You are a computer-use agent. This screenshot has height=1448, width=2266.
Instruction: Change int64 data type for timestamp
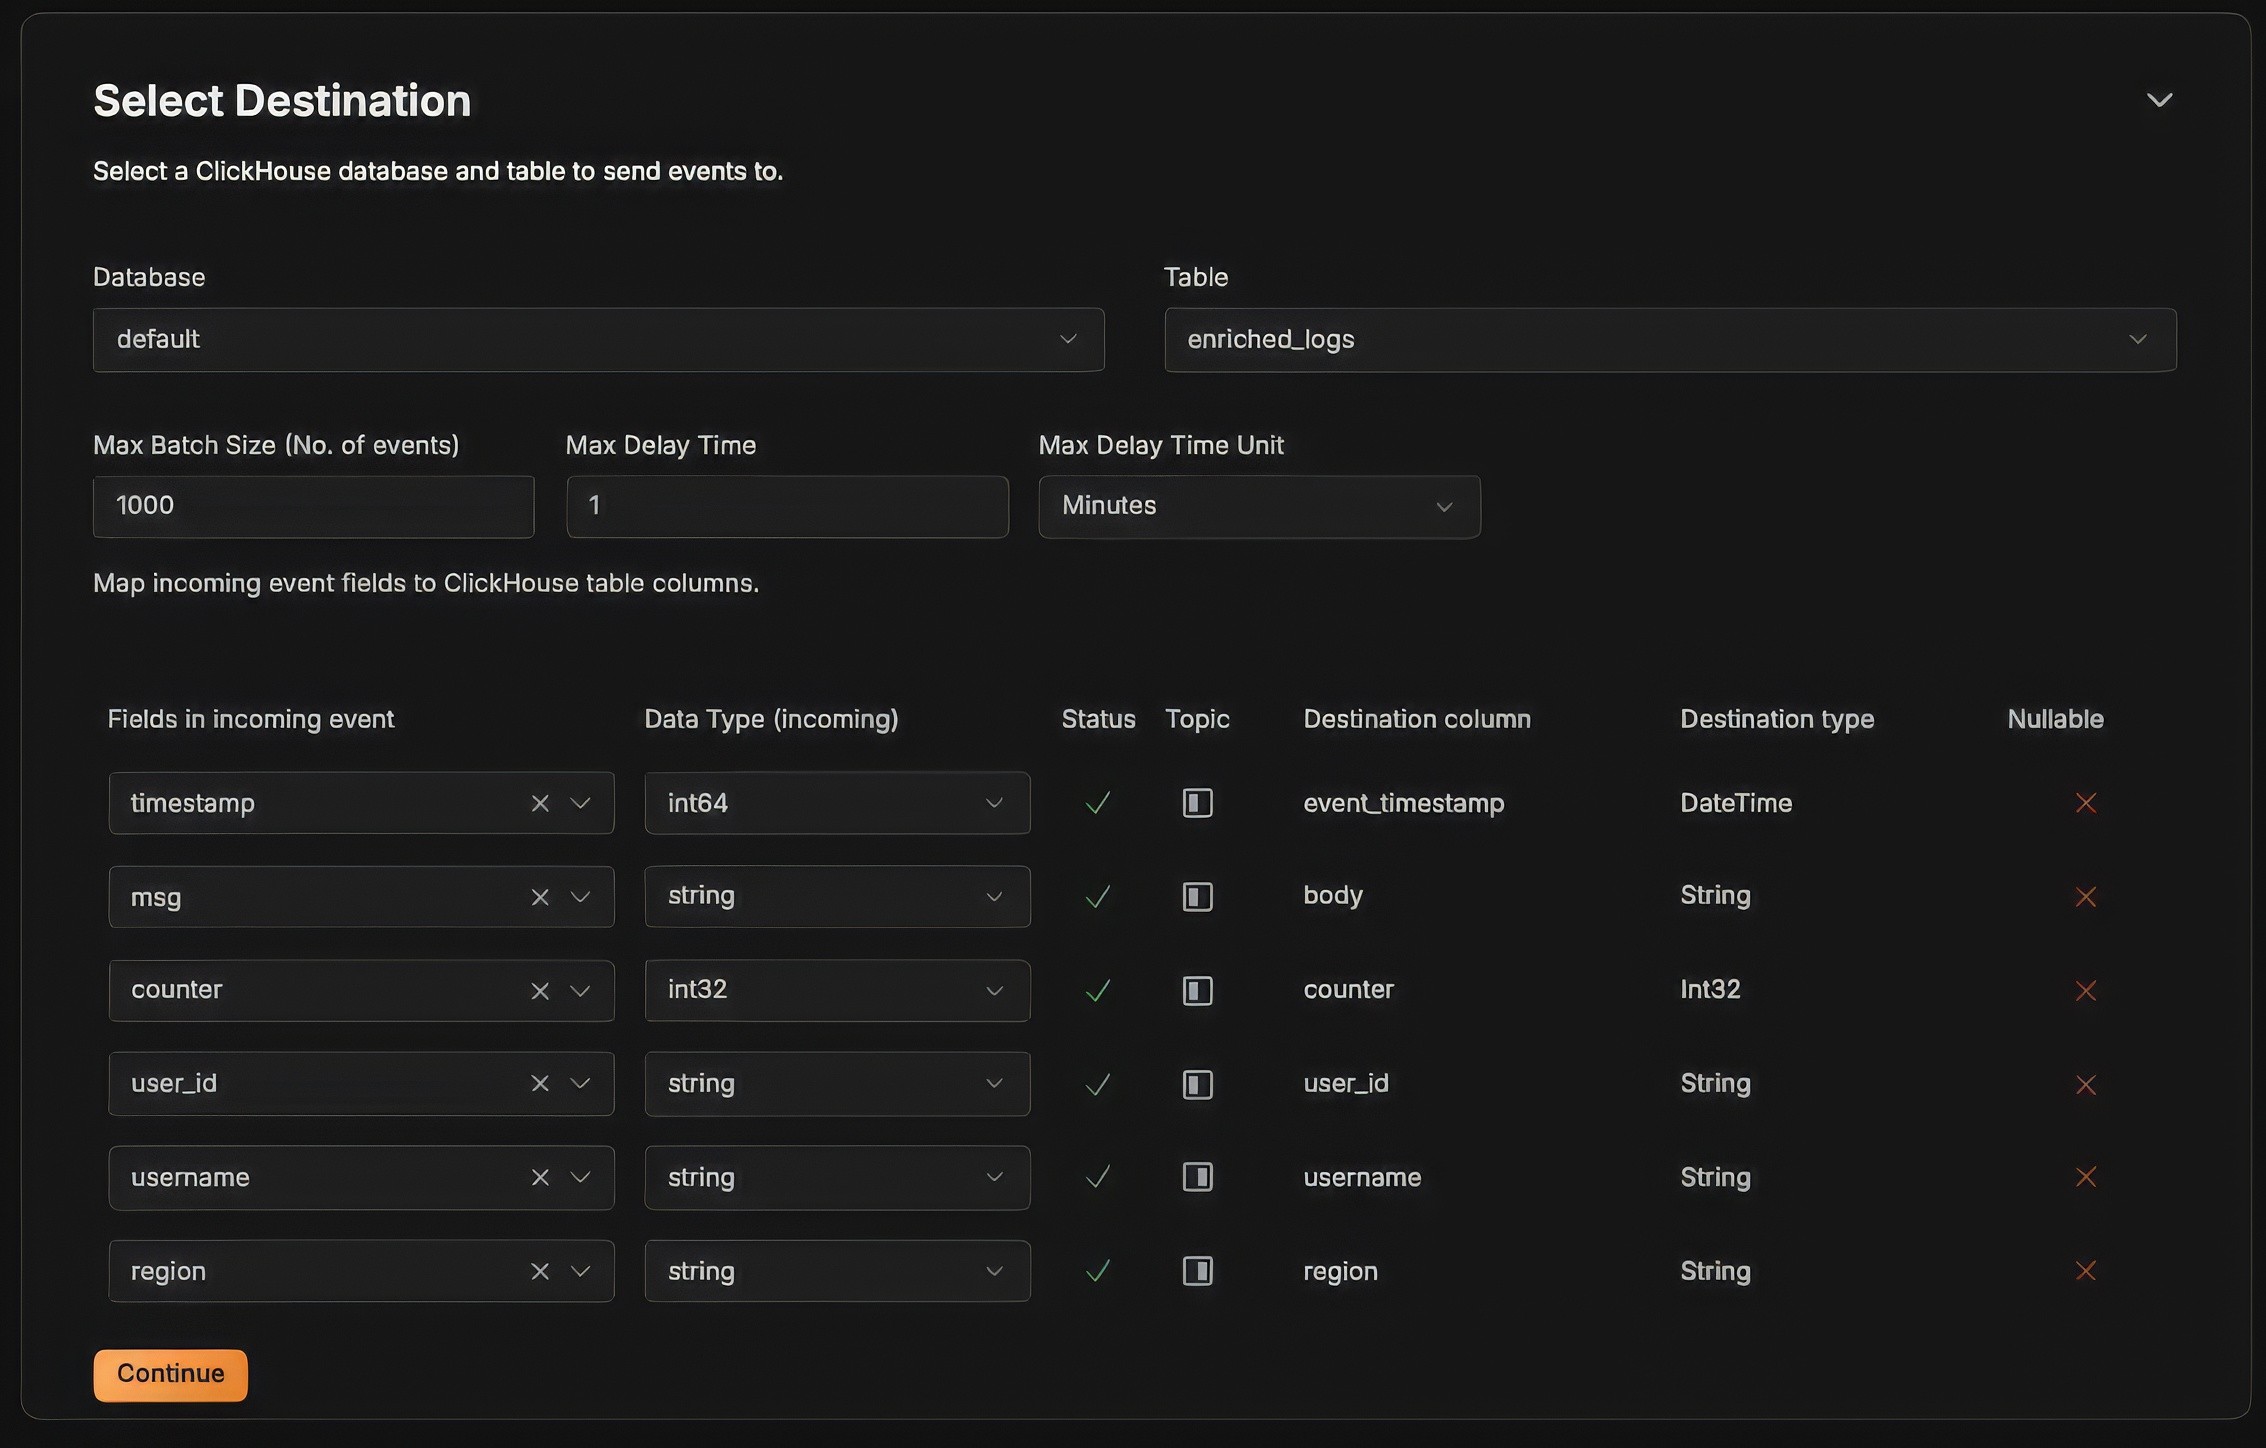[x=836, y=803]
